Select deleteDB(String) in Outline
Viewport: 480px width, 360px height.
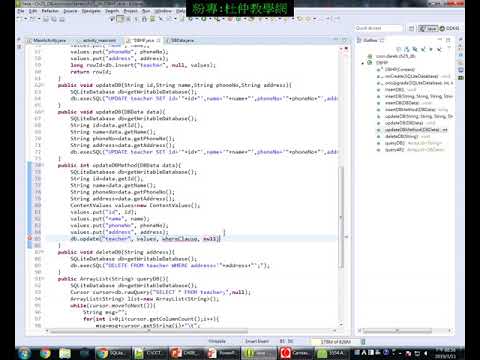pos(402,136)
